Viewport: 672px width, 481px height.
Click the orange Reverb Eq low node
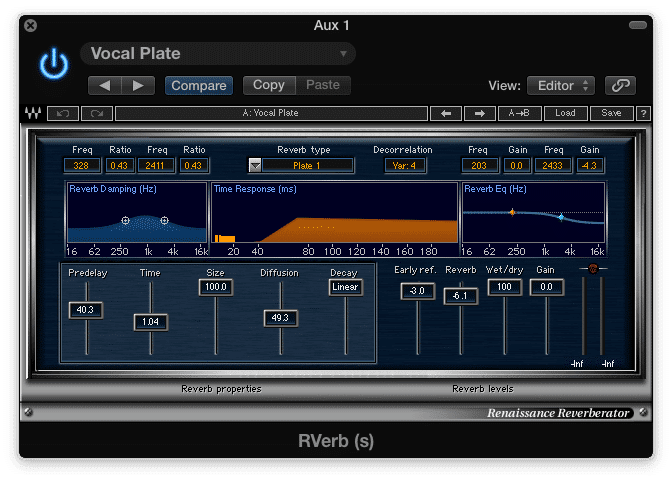[x=512, y=212]
